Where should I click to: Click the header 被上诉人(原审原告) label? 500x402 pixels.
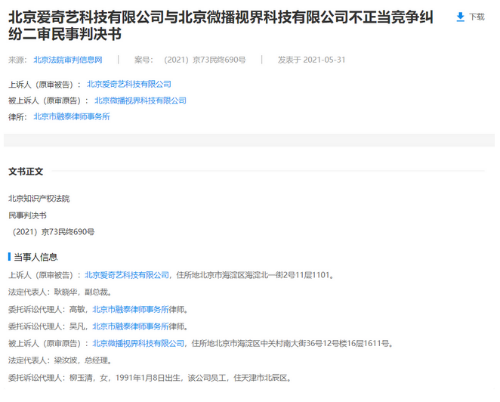coord(48,100)
